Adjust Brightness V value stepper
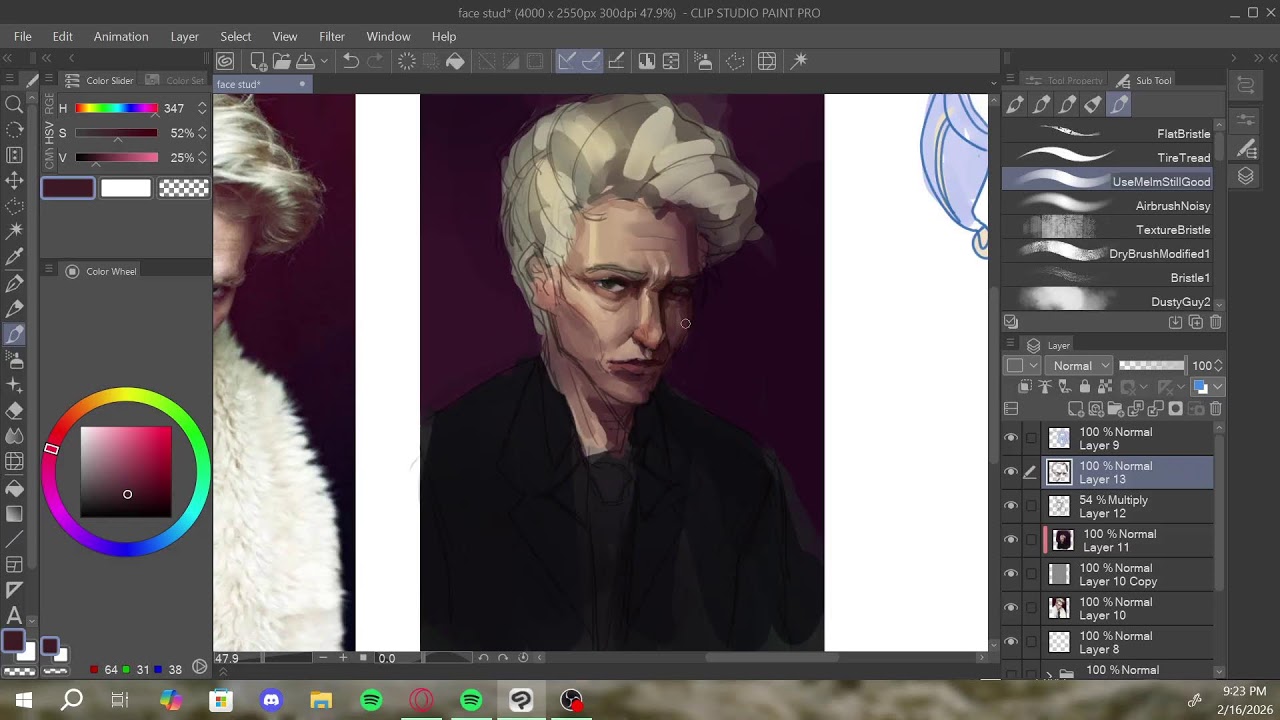1280x720 pixels. point(202,158)
